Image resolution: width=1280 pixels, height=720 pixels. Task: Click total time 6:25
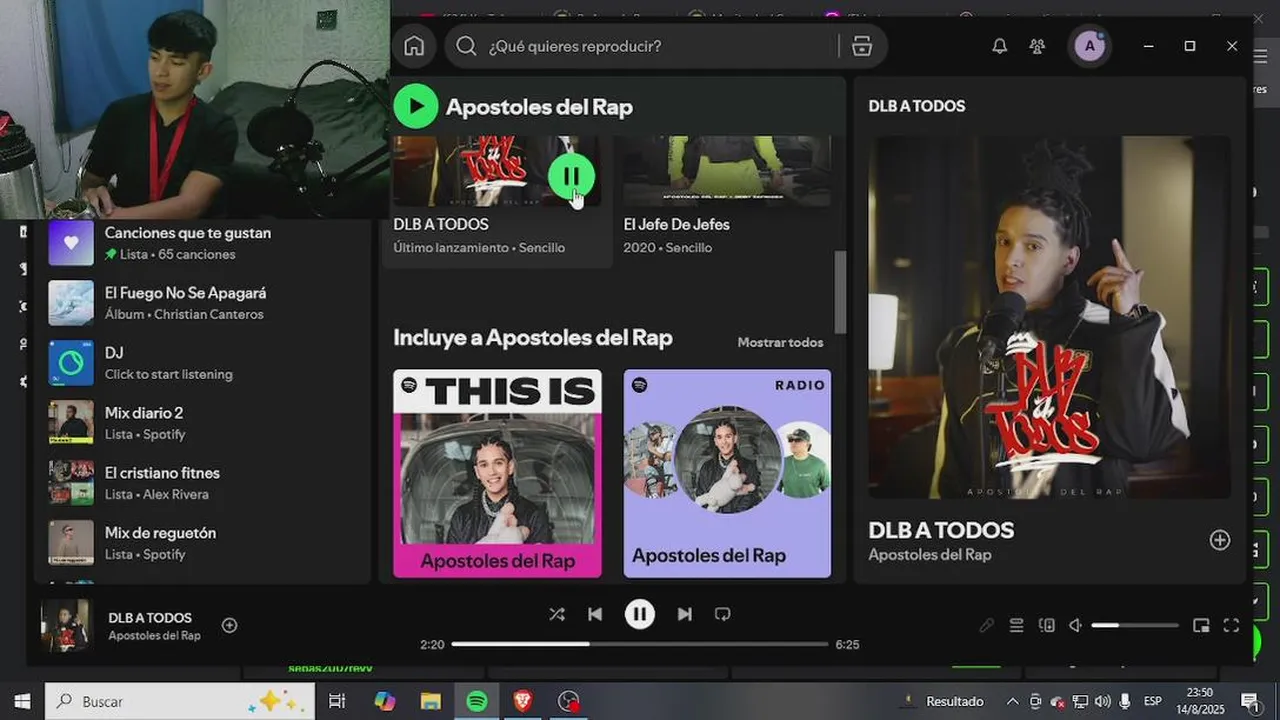click(847, 645)
